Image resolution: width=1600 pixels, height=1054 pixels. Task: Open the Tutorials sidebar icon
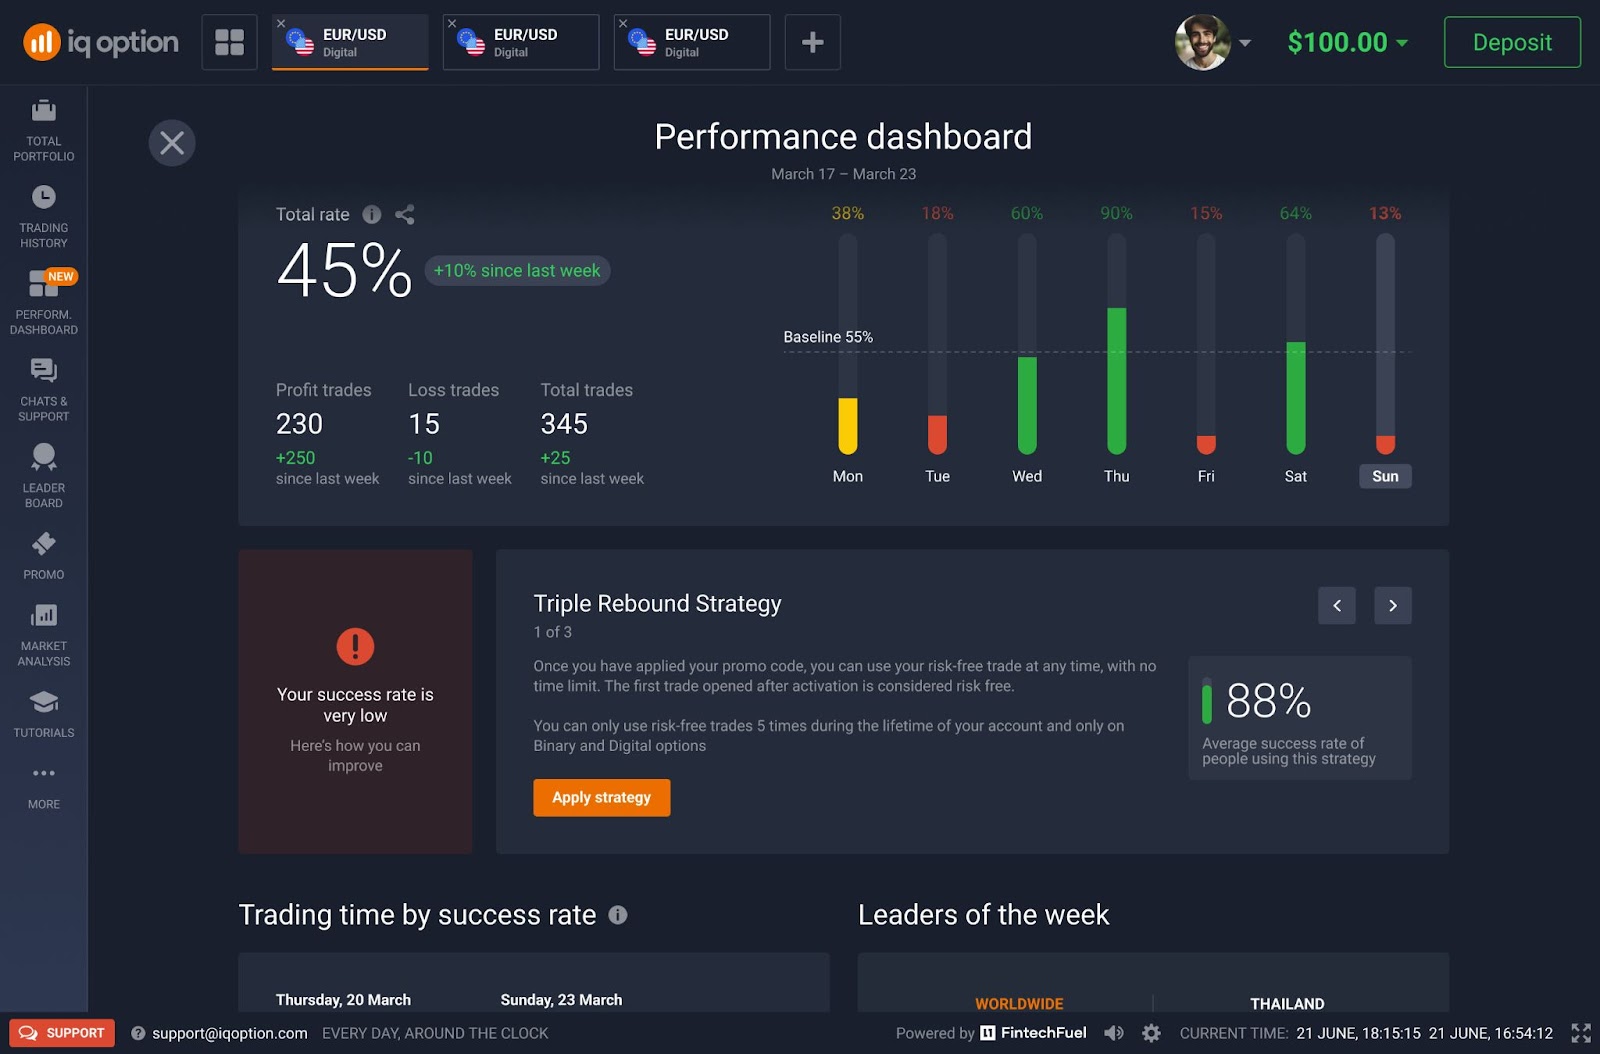[x=43, y=713]
